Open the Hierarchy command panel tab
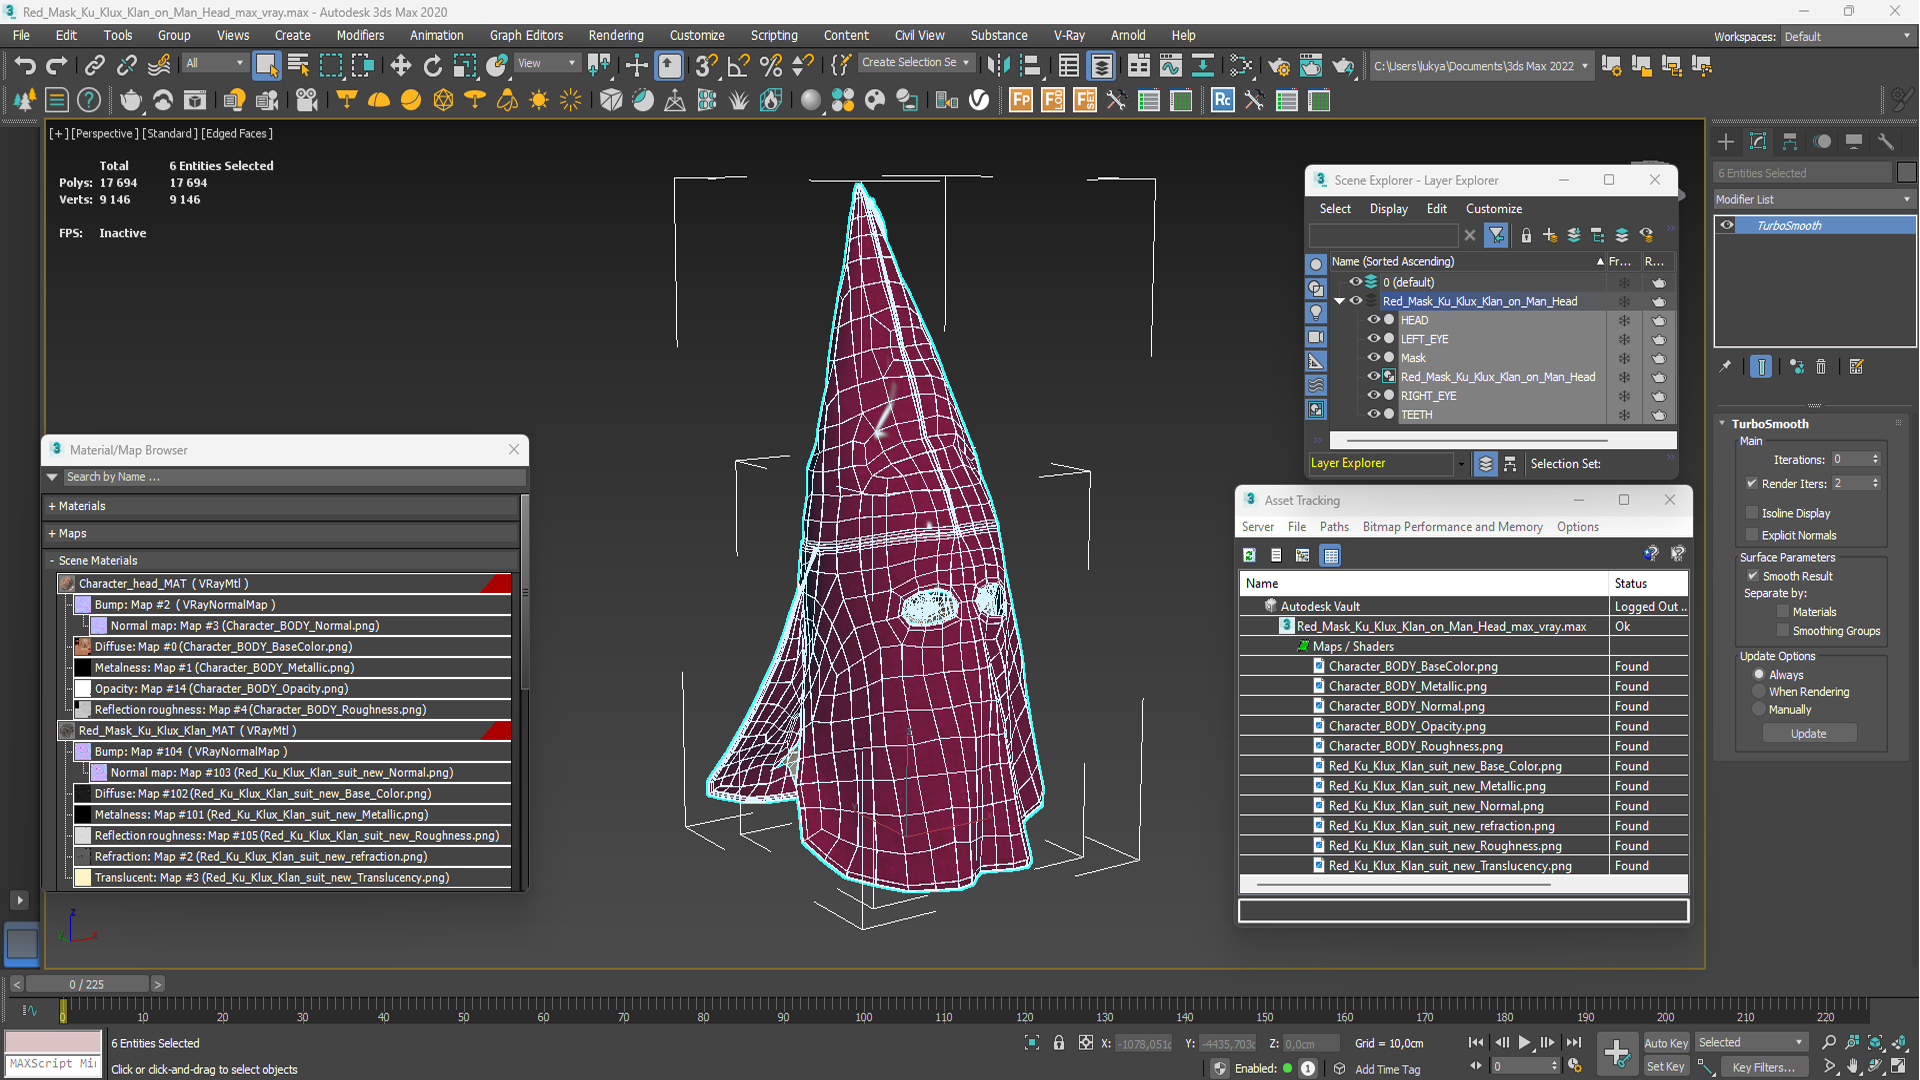The width and height of the screenshot is (1920, 1080). tap(1790, 142)
